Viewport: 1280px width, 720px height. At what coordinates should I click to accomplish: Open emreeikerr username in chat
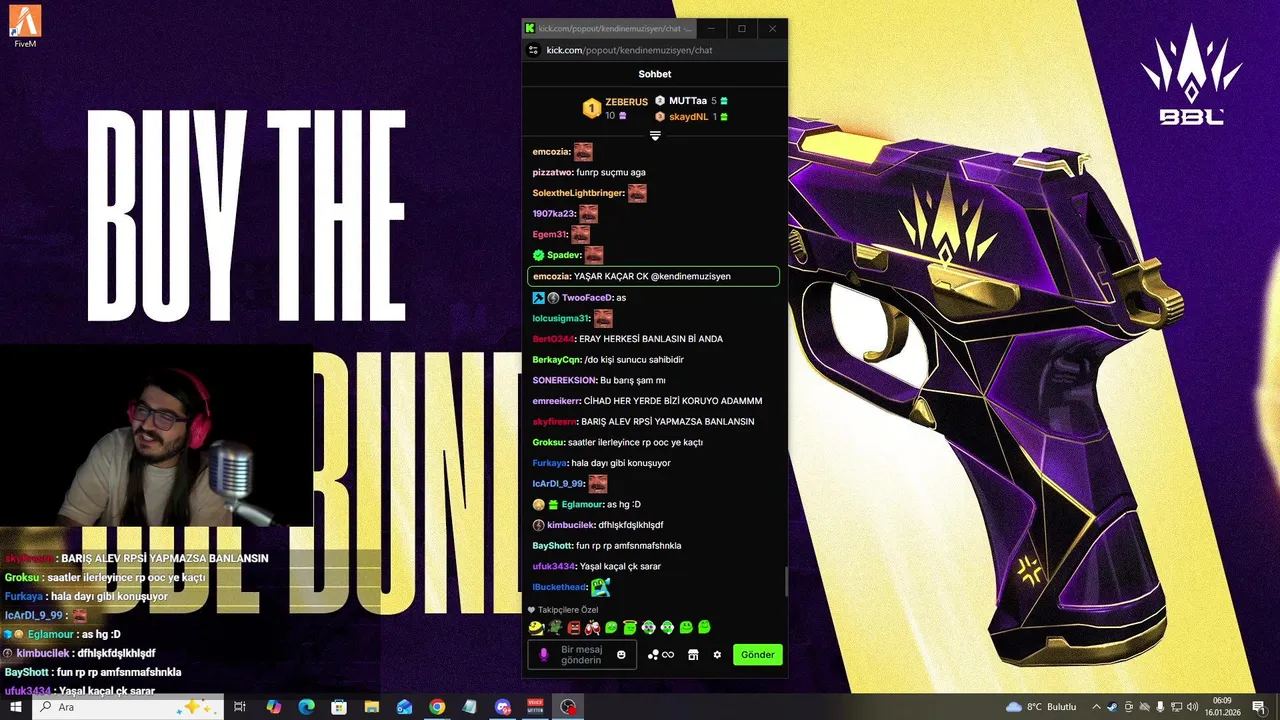coord(556,401)
